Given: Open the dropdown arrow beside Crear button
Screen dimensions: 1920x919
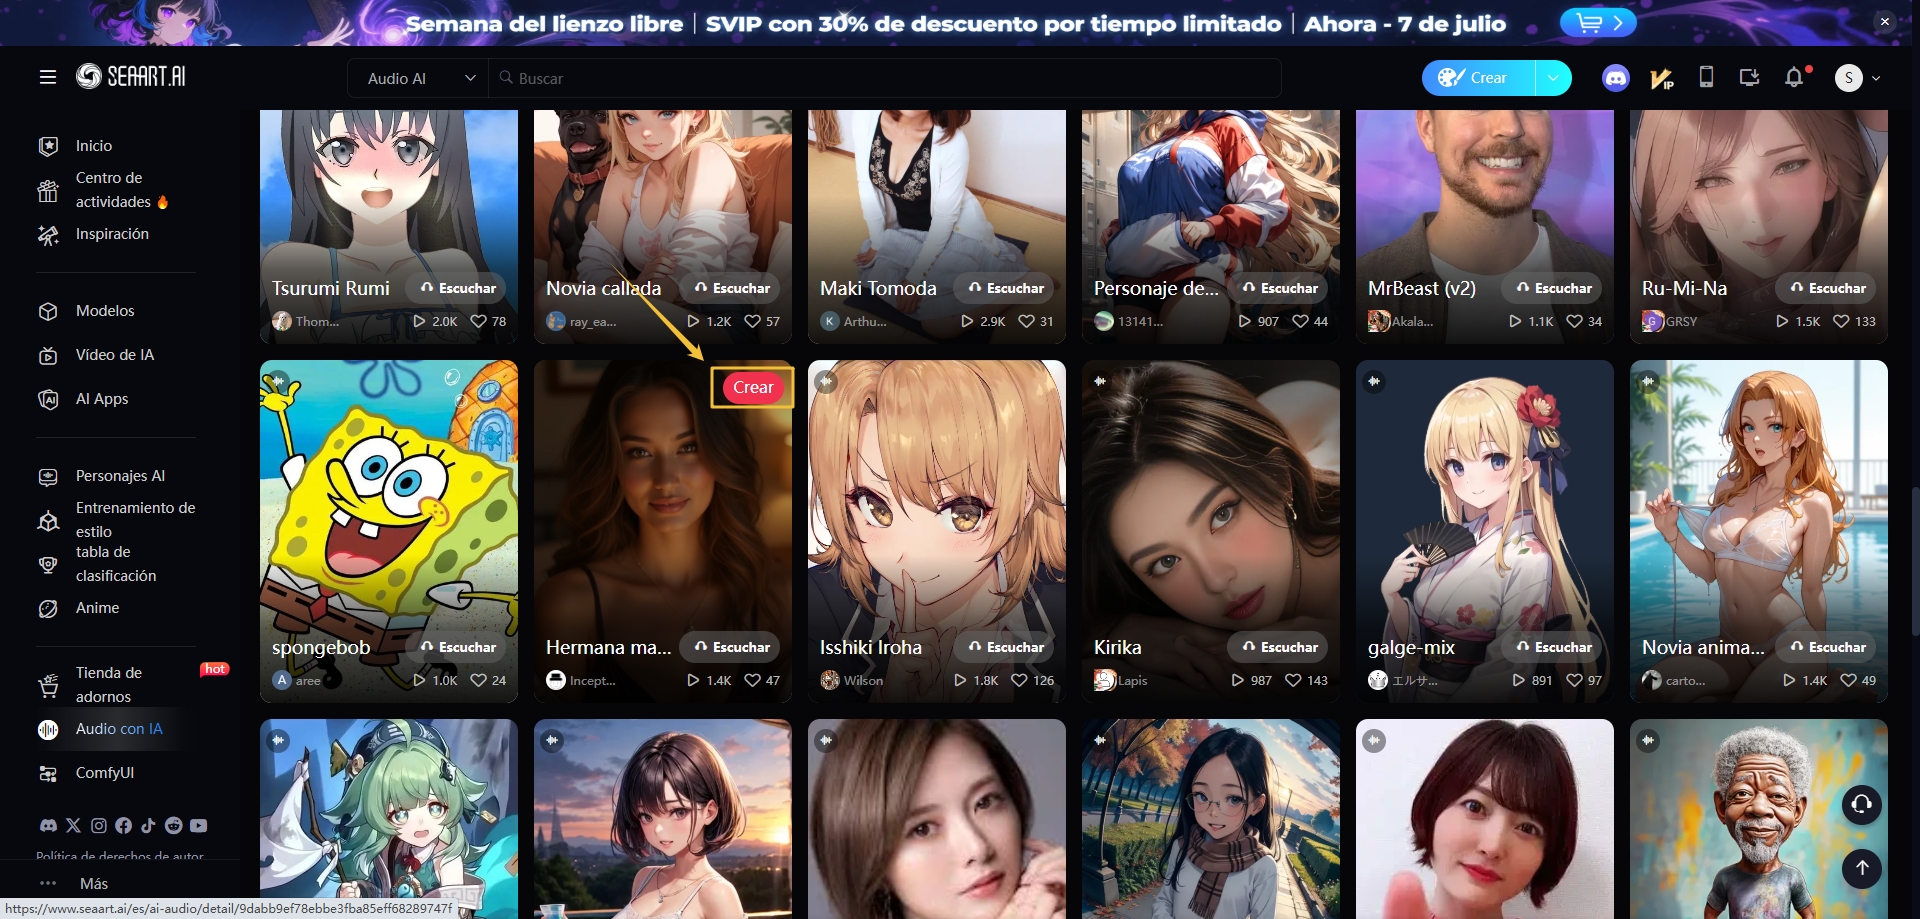Looking at the screenshot, I should coord(1552,78).
